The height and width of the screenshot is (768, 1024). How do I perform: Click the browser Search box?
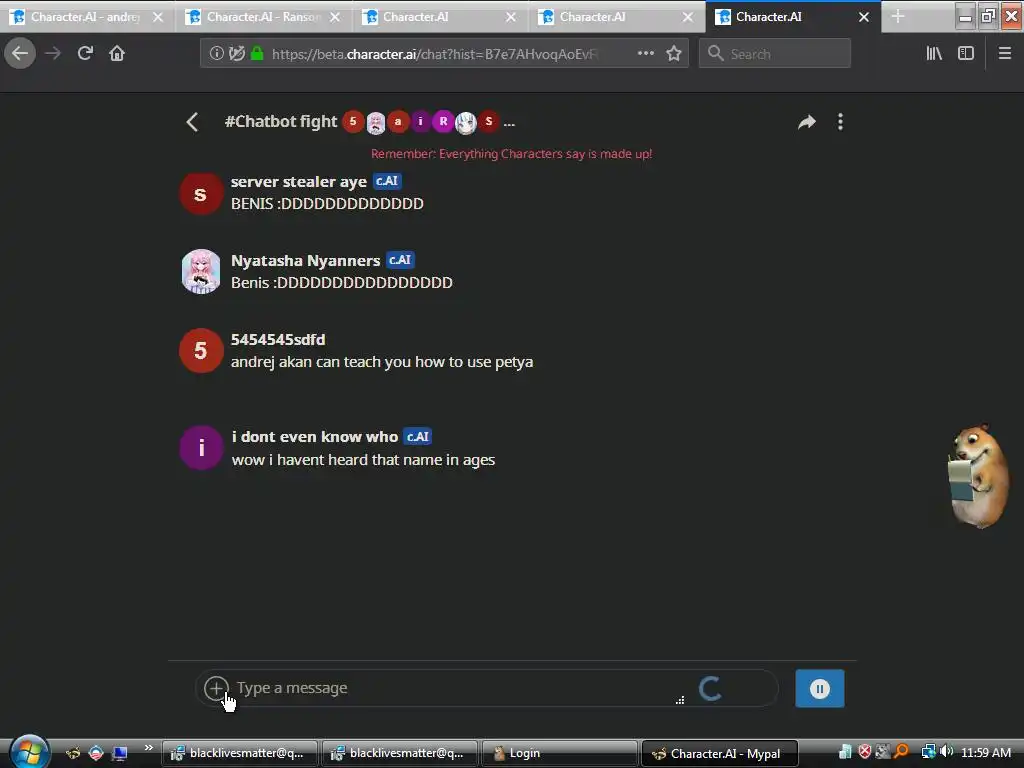pos(775,54)
